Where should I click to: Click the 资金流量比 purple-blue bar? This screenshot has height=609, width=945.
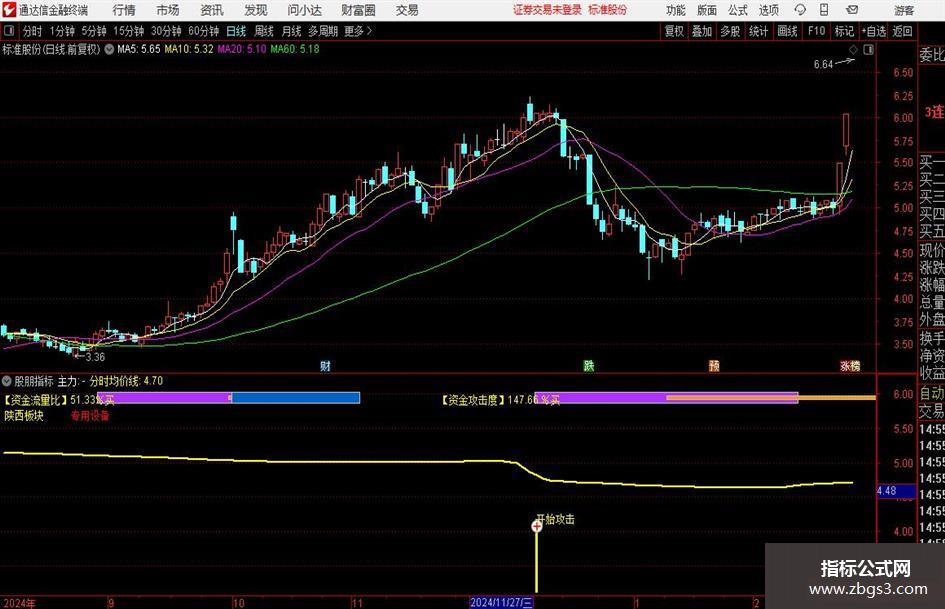[x=228, y=398]
